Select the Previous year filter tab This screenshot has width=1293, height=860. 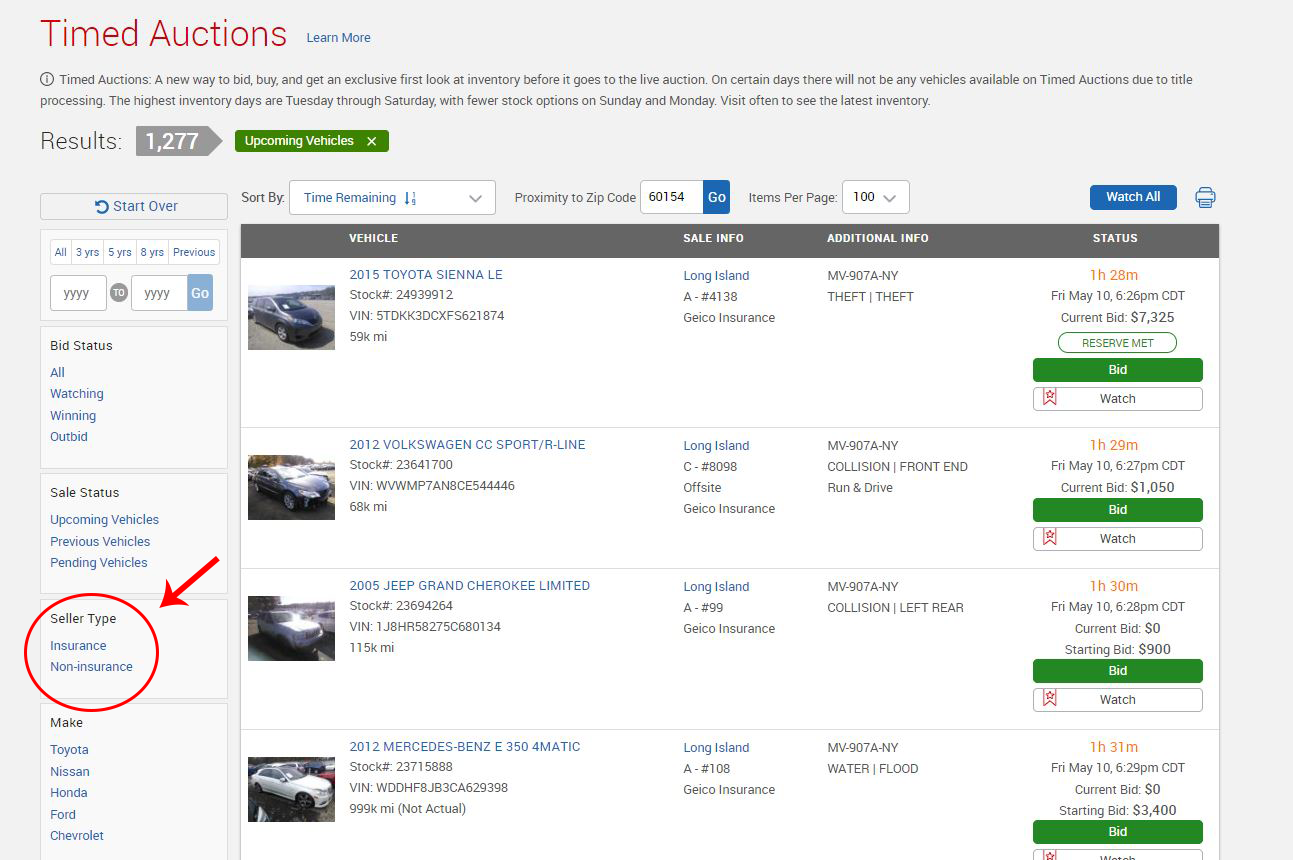[194, 252]
